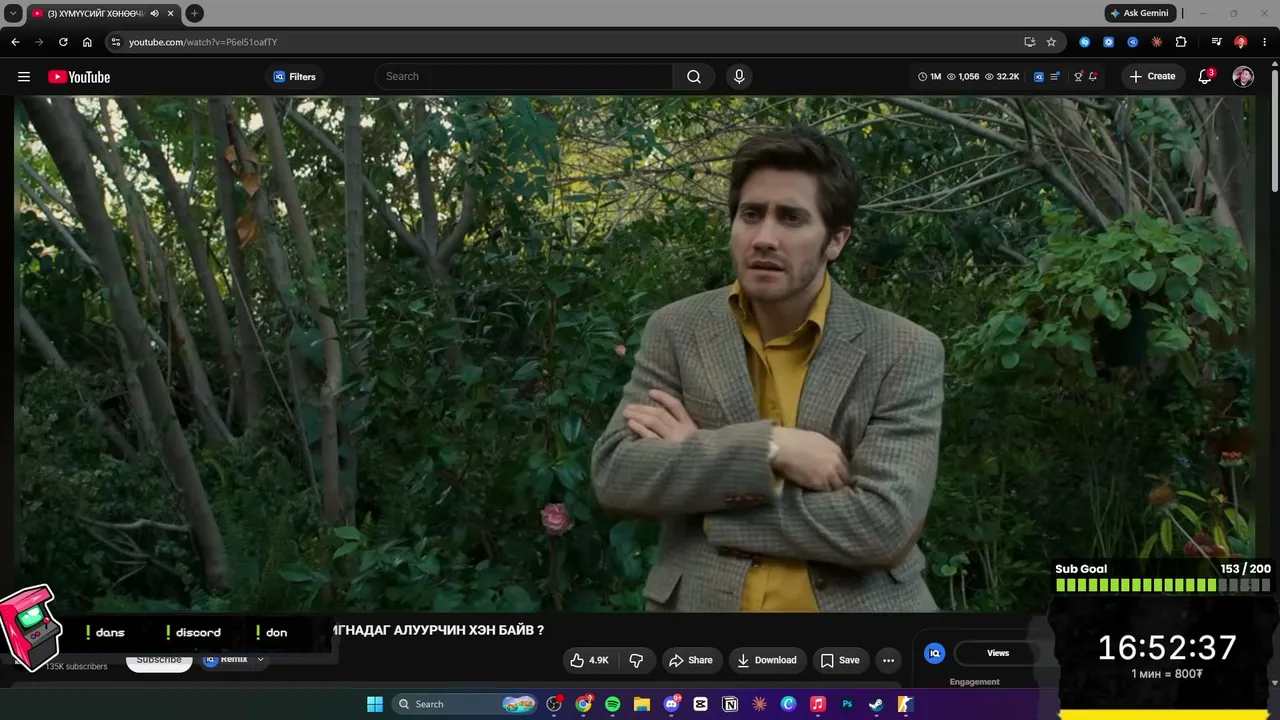This screenshot has width=1280, height=720.
Task: Open more actions ellipsis below the video
Action: 888,660
